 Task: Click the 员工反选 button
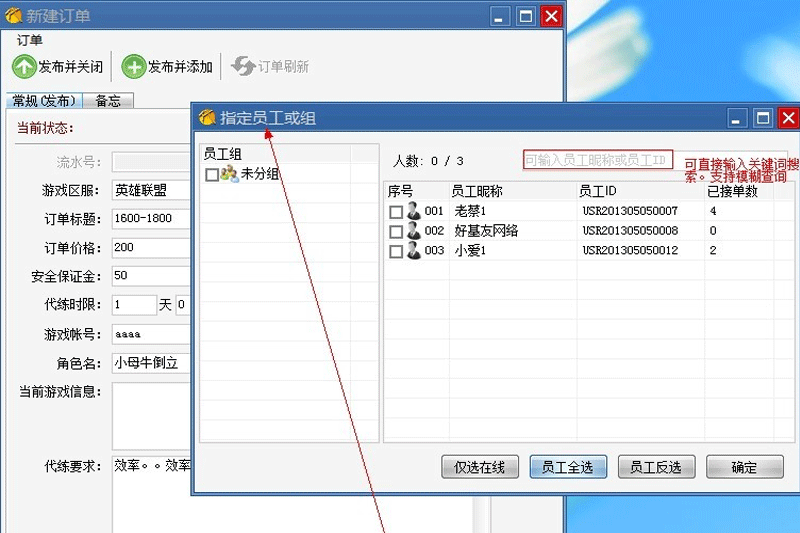656,467
